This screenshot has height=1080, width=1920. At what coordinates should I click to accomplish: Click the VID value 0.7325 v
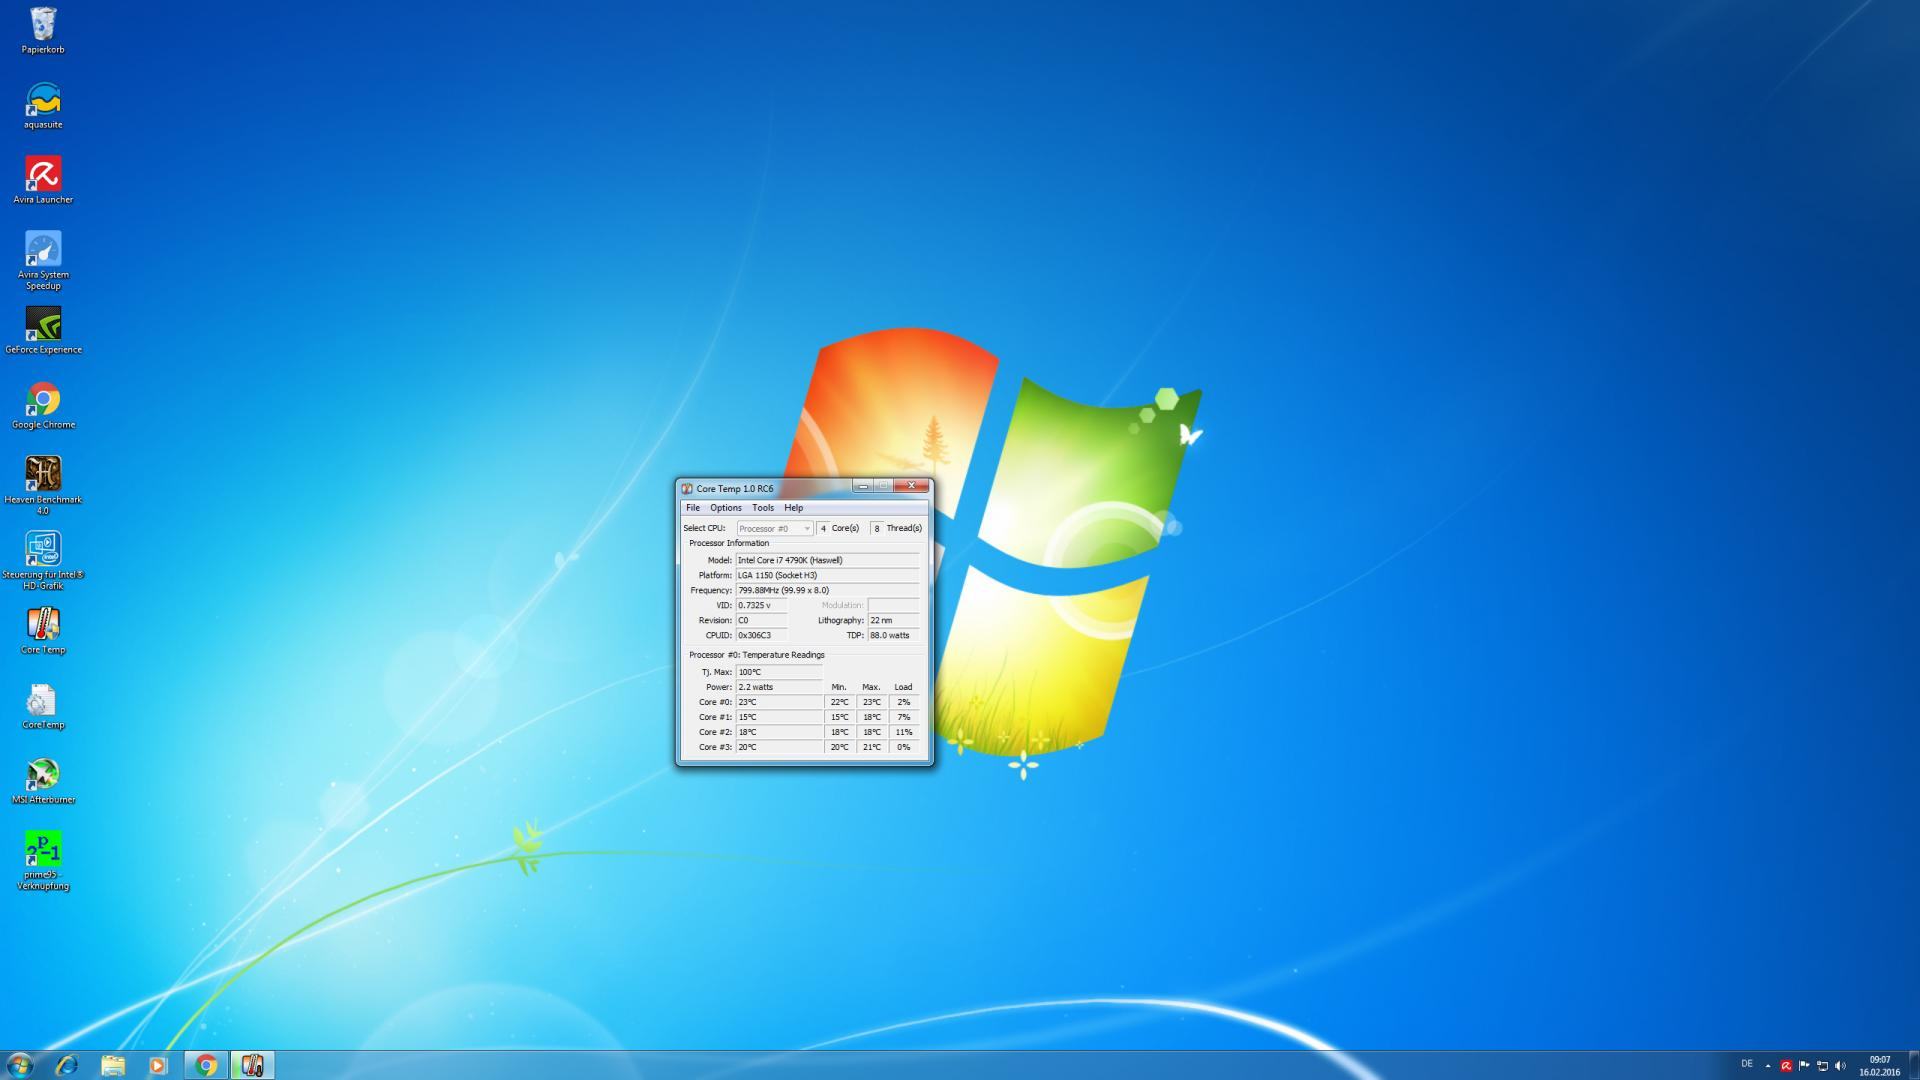pyautogui.click(x=761, y=605)
